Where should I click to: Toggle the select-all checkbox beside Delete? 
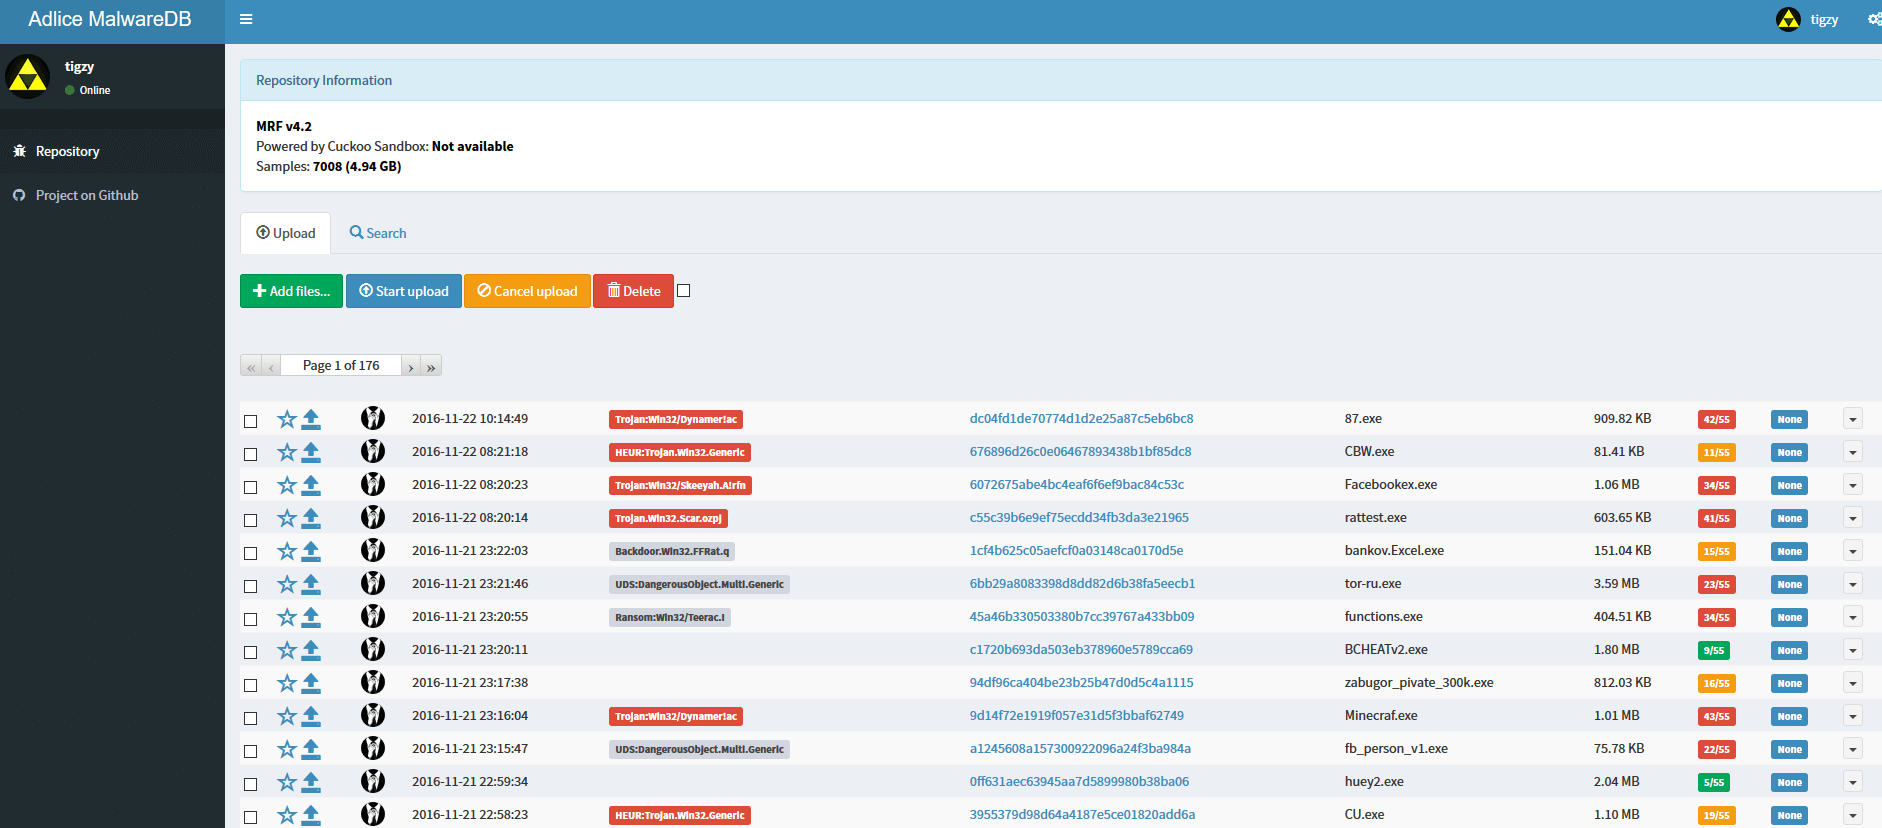click(684, 291)
